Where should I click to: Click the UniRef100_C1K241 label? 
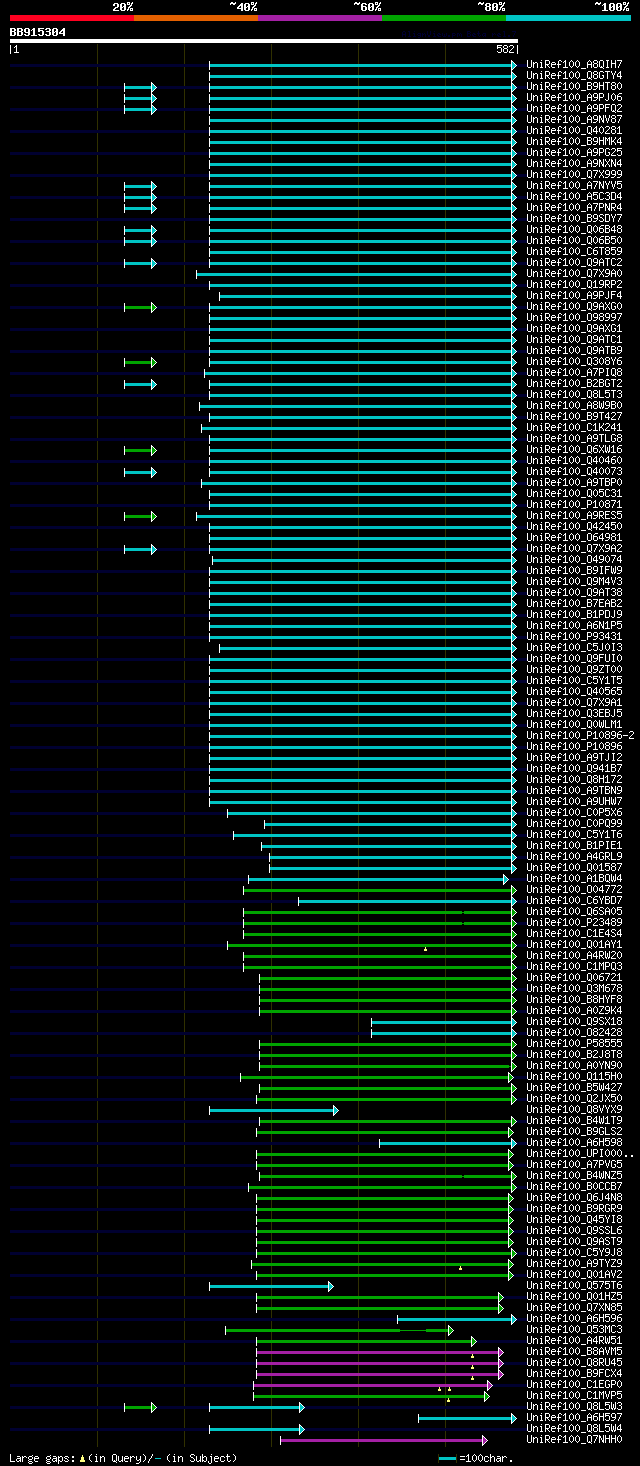tap(574, 427)
